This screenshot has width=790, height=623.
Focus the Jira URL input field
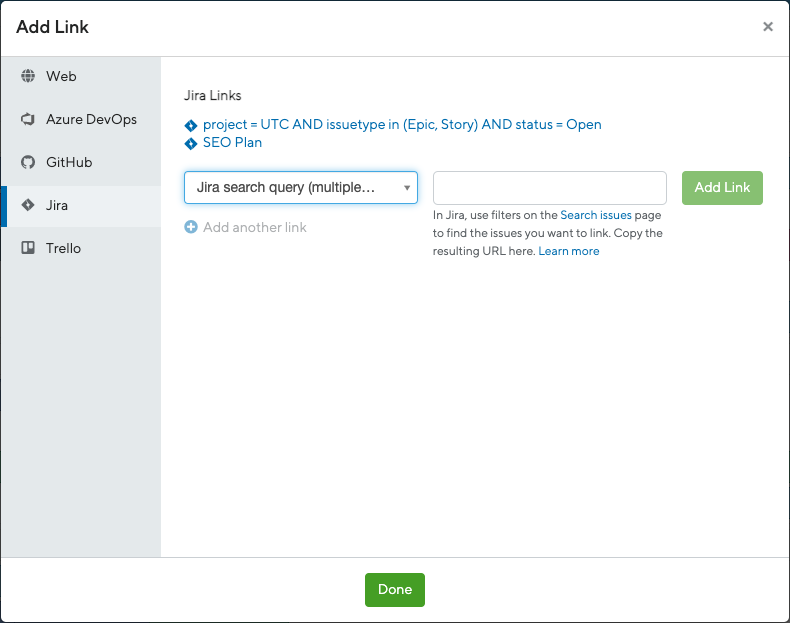point(549,188)
